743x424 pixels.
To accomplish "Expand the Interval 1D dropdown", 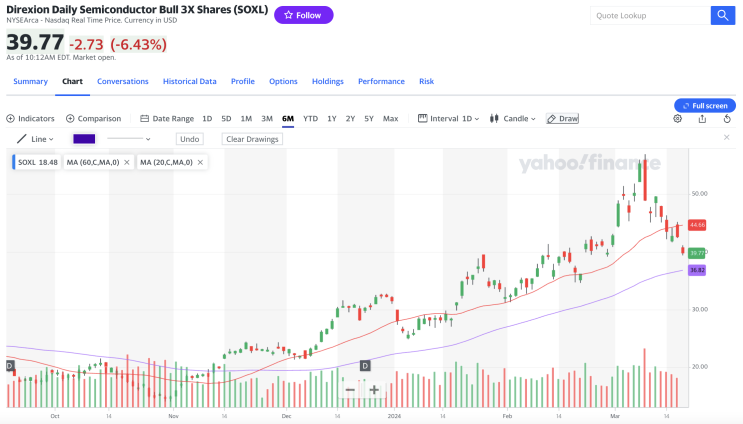I will coord(450,118).
